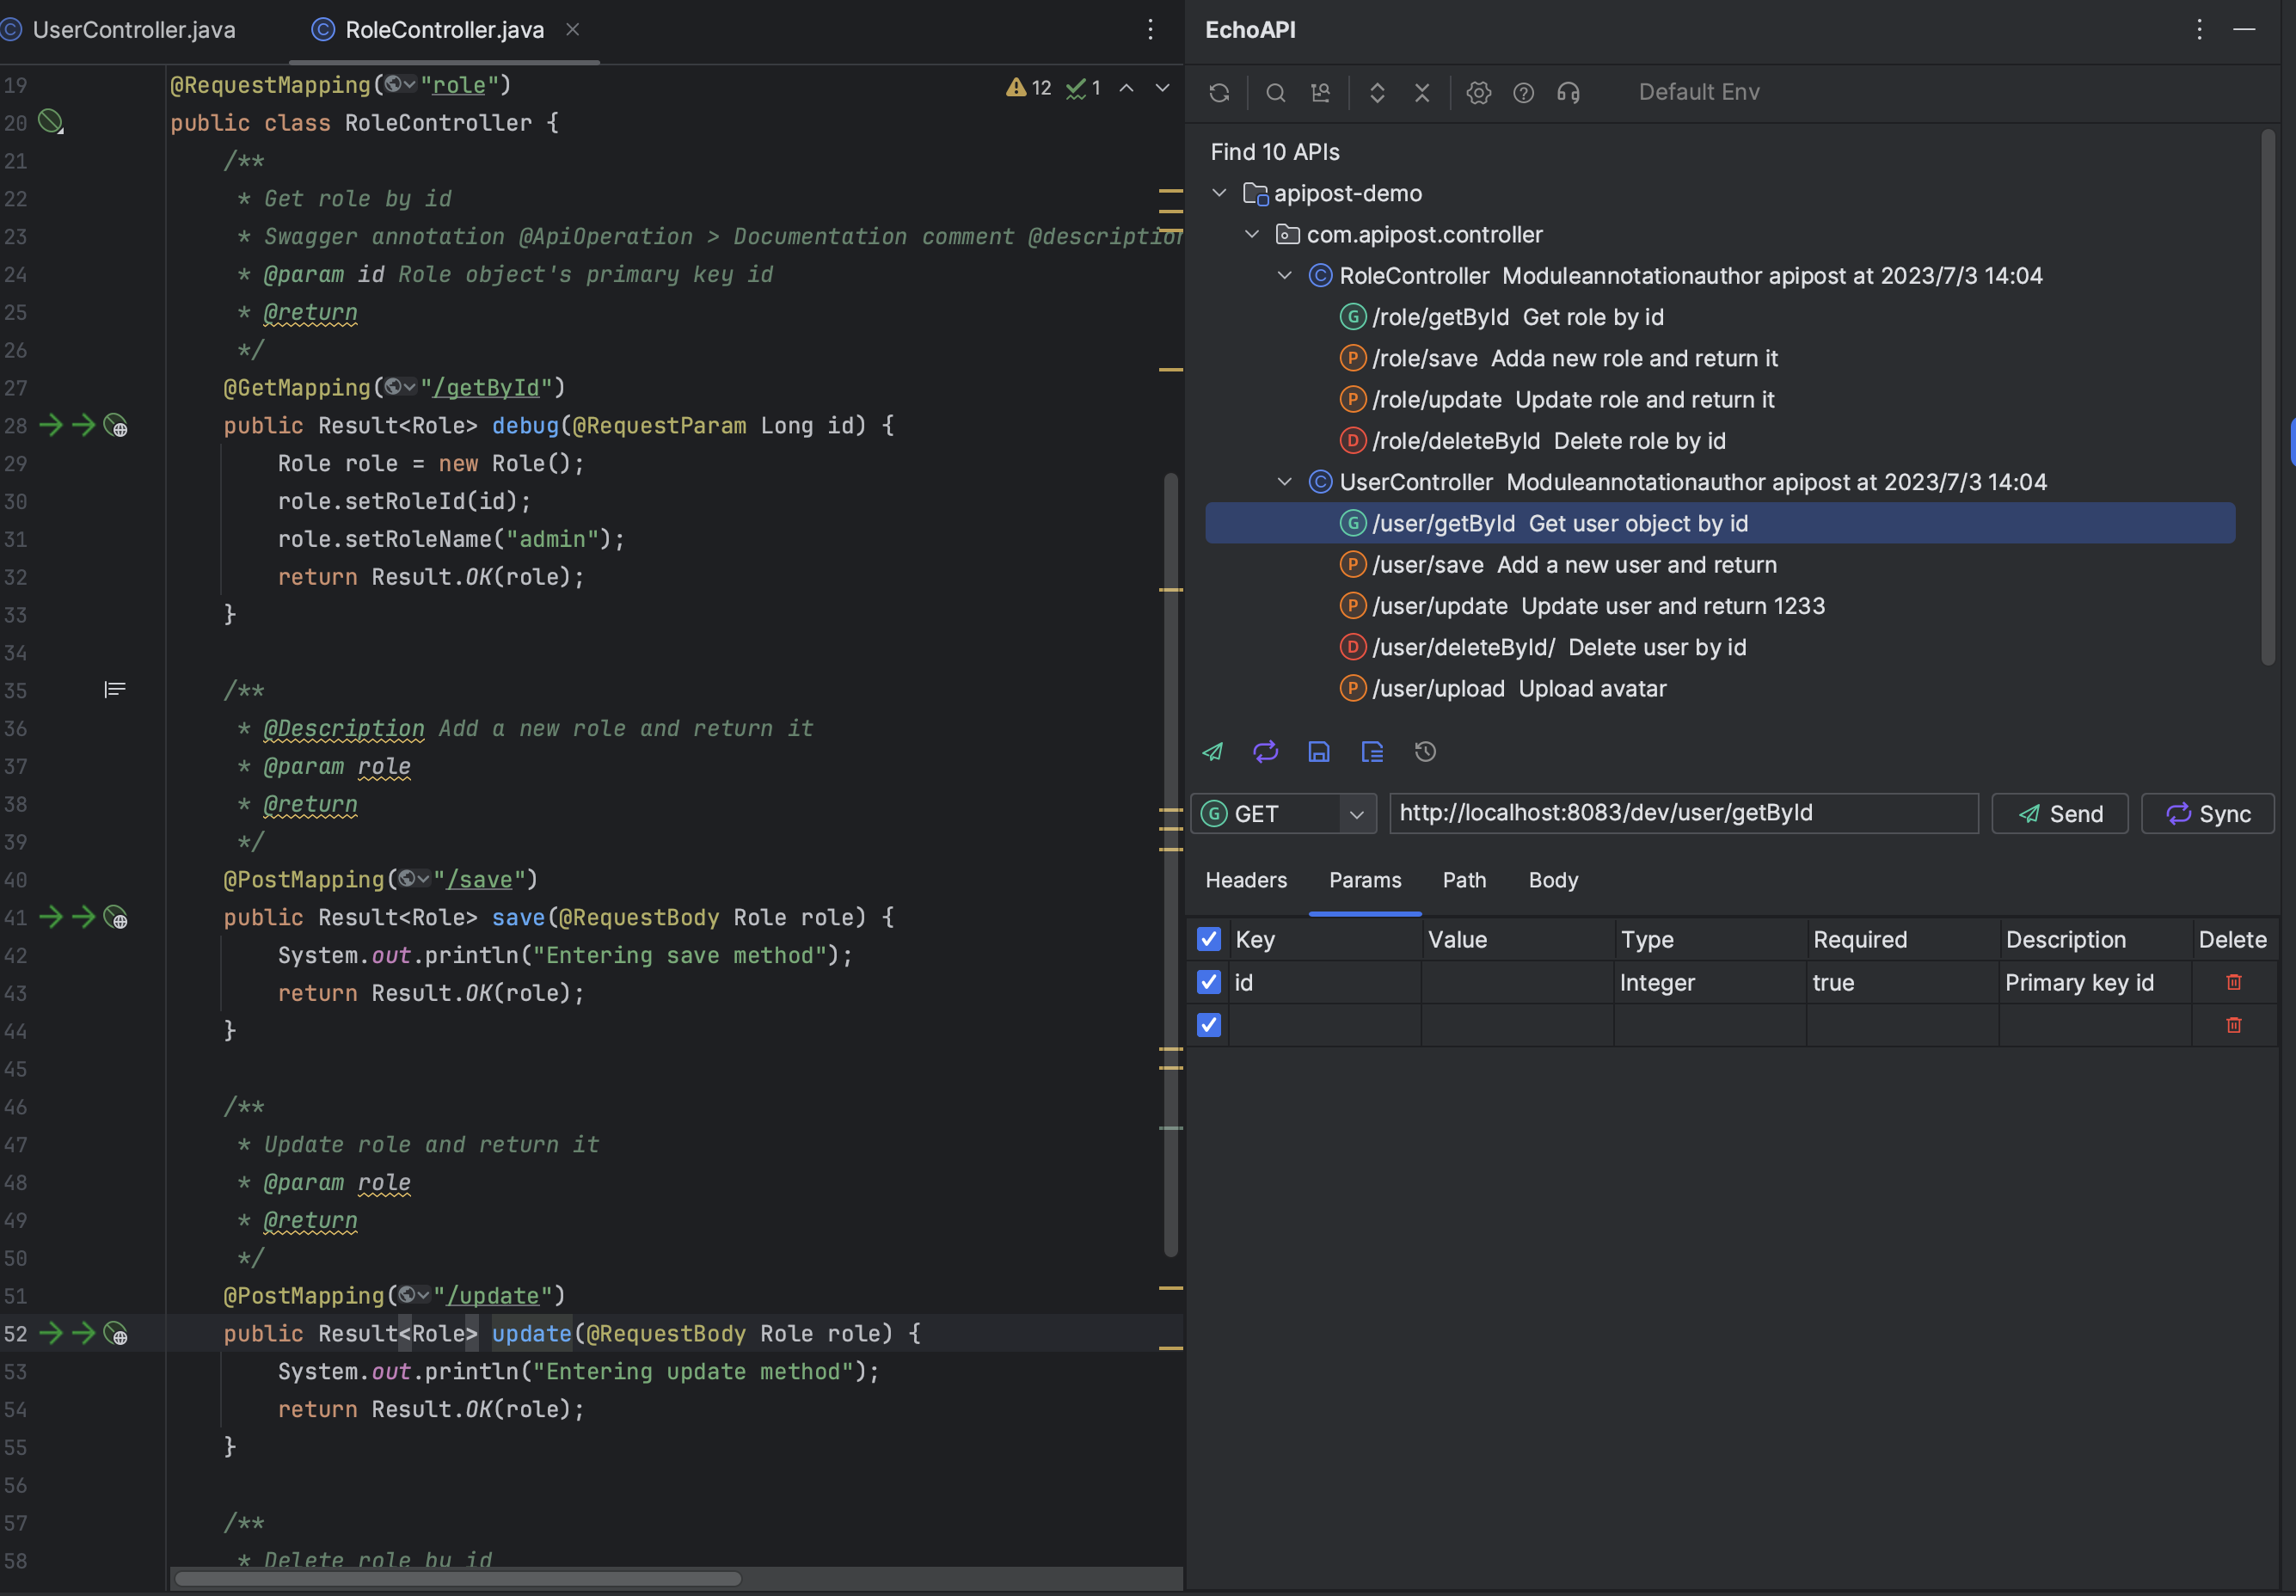
Task: Collapse the apipost-demo tree node
Action: (x=1219, y=193)
